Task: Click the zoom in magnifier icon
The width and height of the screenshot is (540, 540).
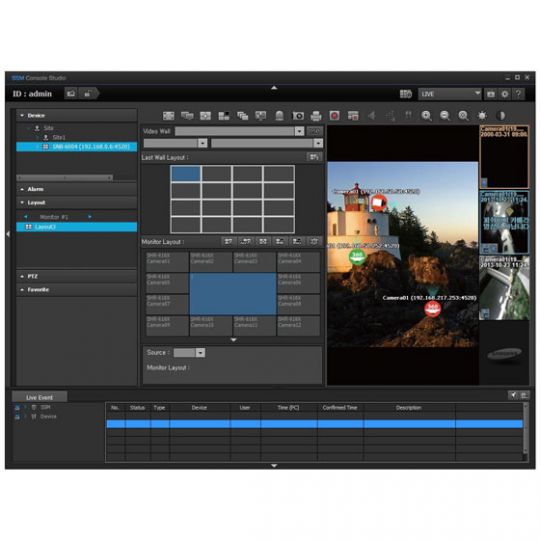Action: [x=426, y=116]
